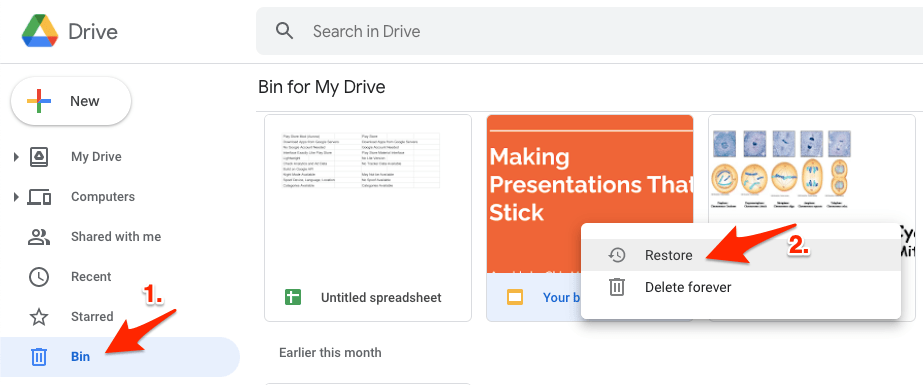Screen dimensions: 923x385
Task: Click the search magnifier icon
Action: click(285, 31)
